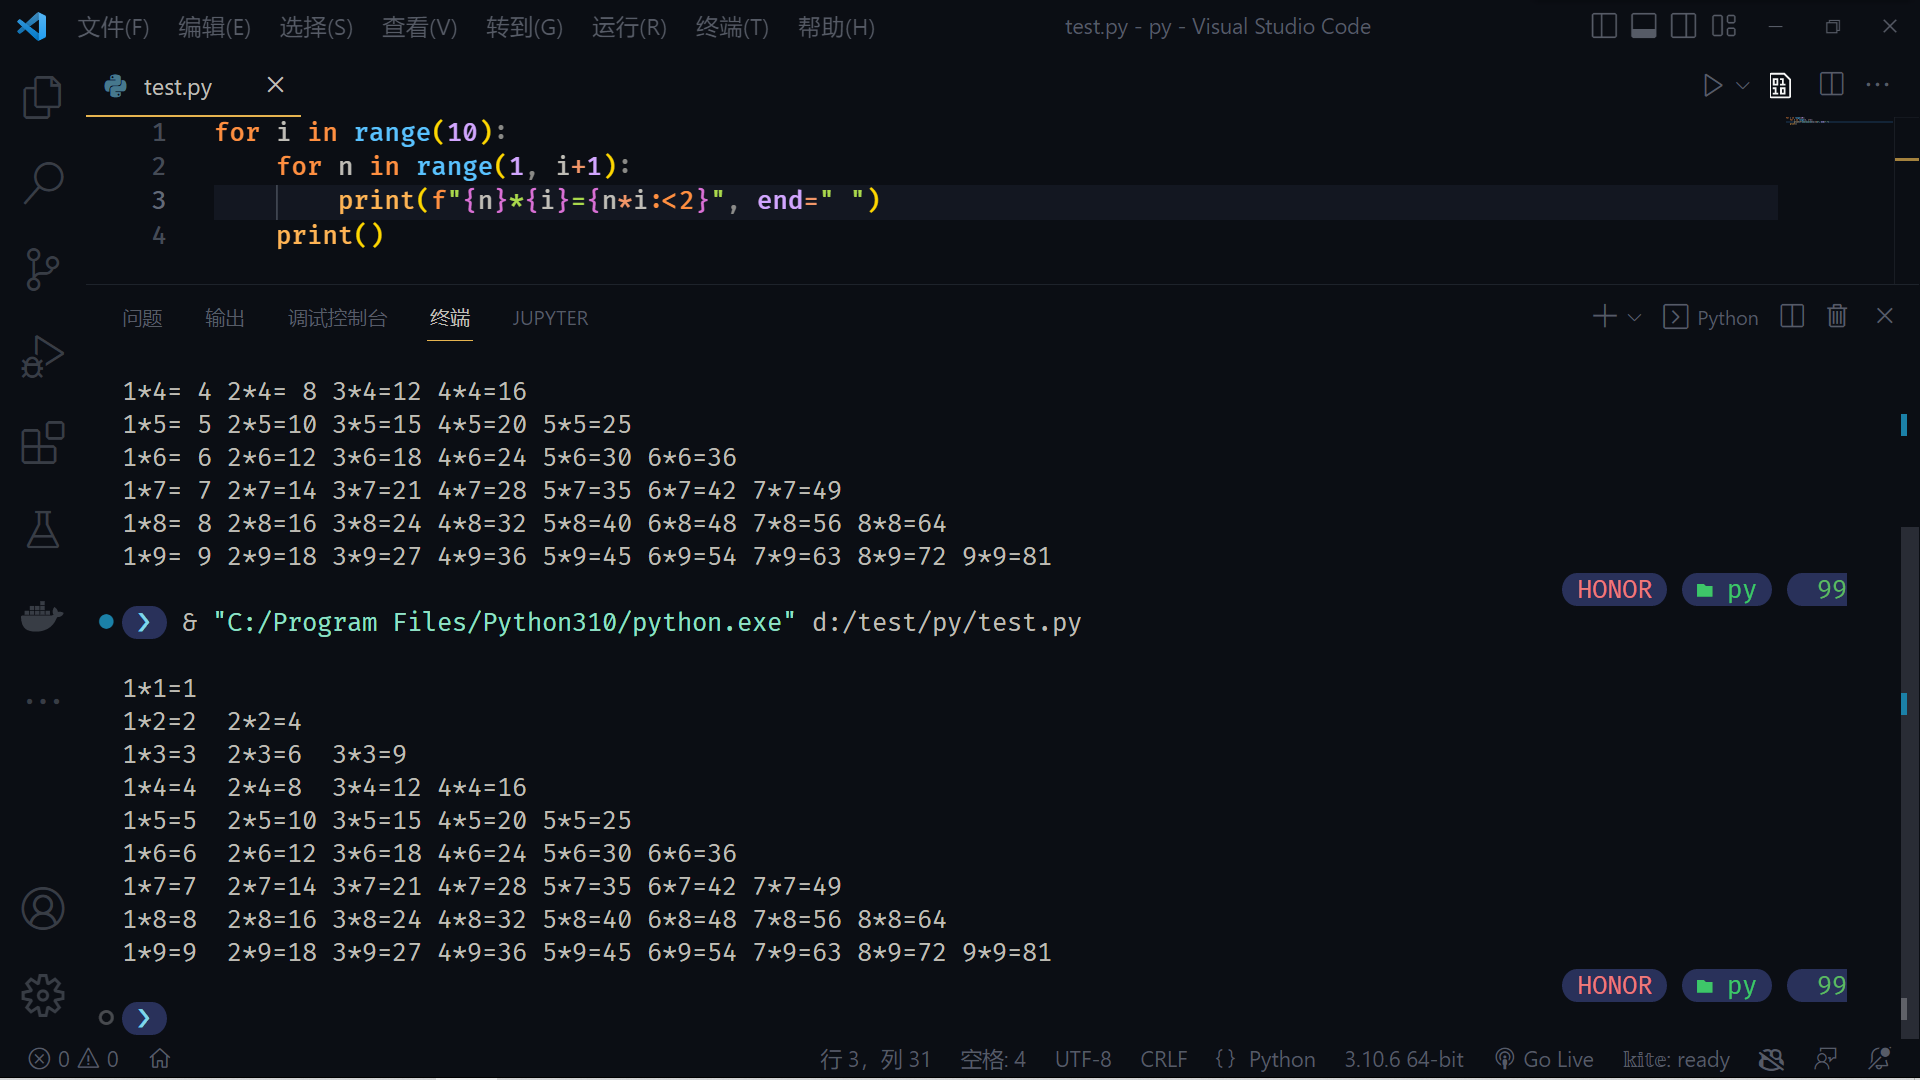Toggle split editor right icon
Image resolution: width=1920 pixels, height=1080 pixels.
(1832, 85)
